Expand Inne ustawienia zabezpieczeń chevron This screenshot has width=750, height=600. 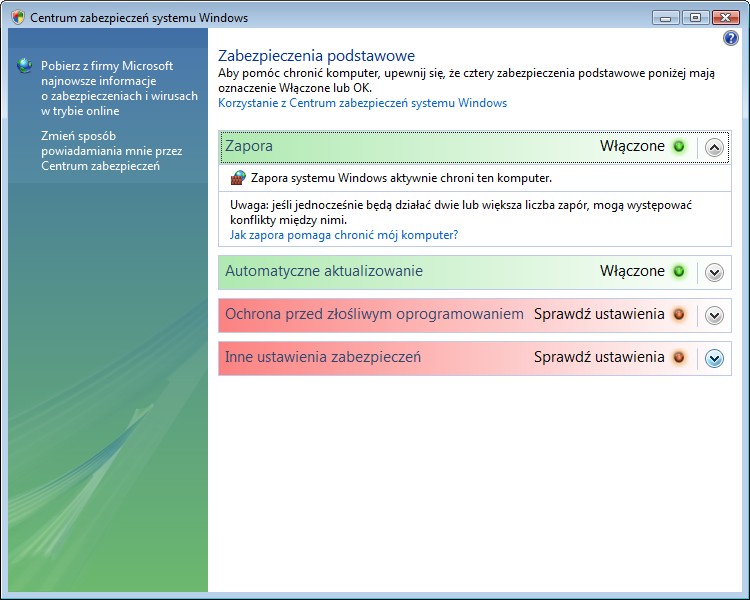(714, 358)
